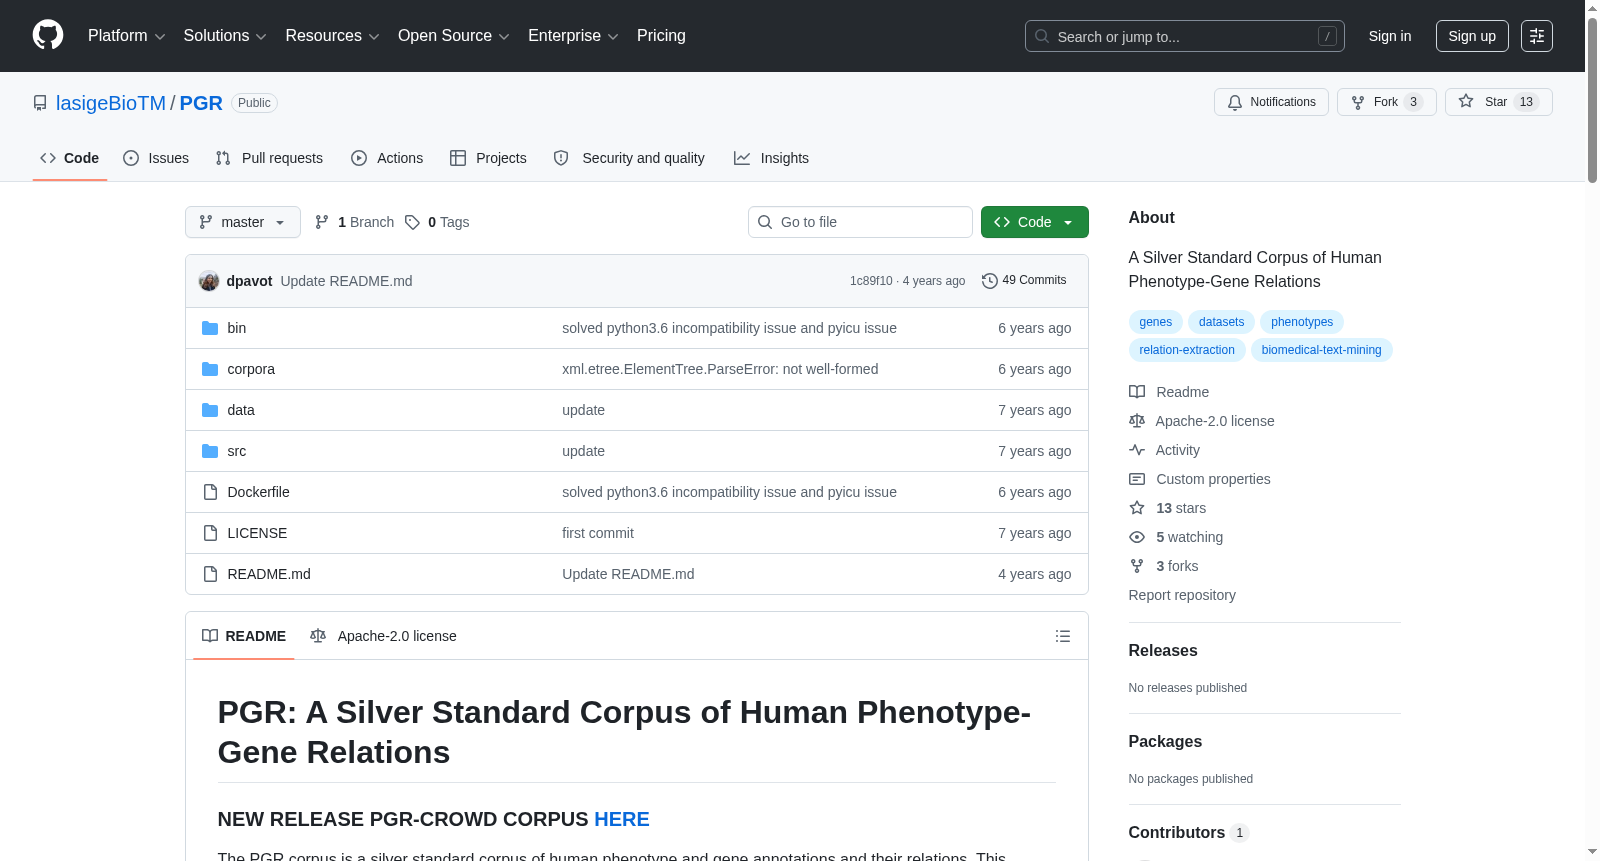Star the PGR repository
Viewport: 1600px width, 861px height.
click(1499, 102)
